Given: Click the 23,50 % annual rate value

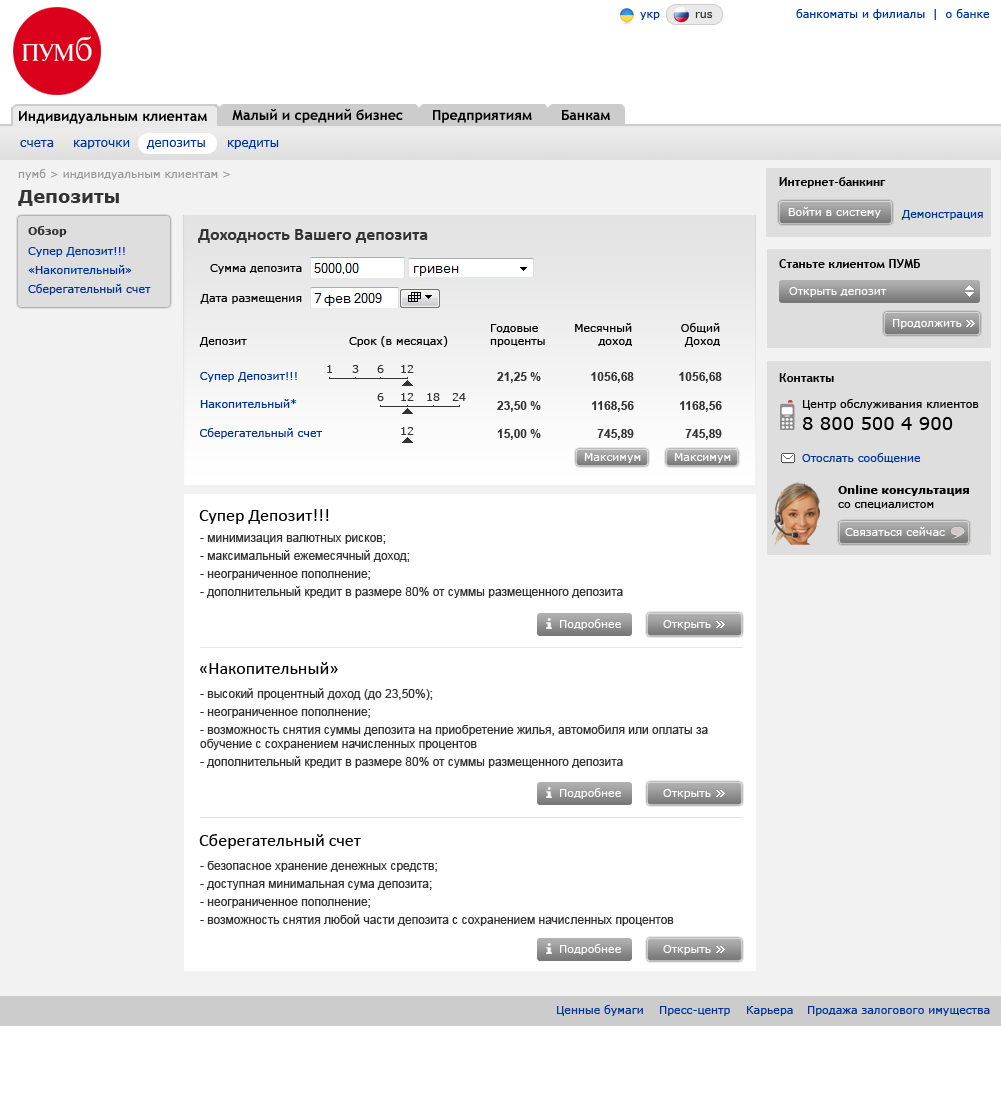Looking at the screenshot, I should 518,405.
